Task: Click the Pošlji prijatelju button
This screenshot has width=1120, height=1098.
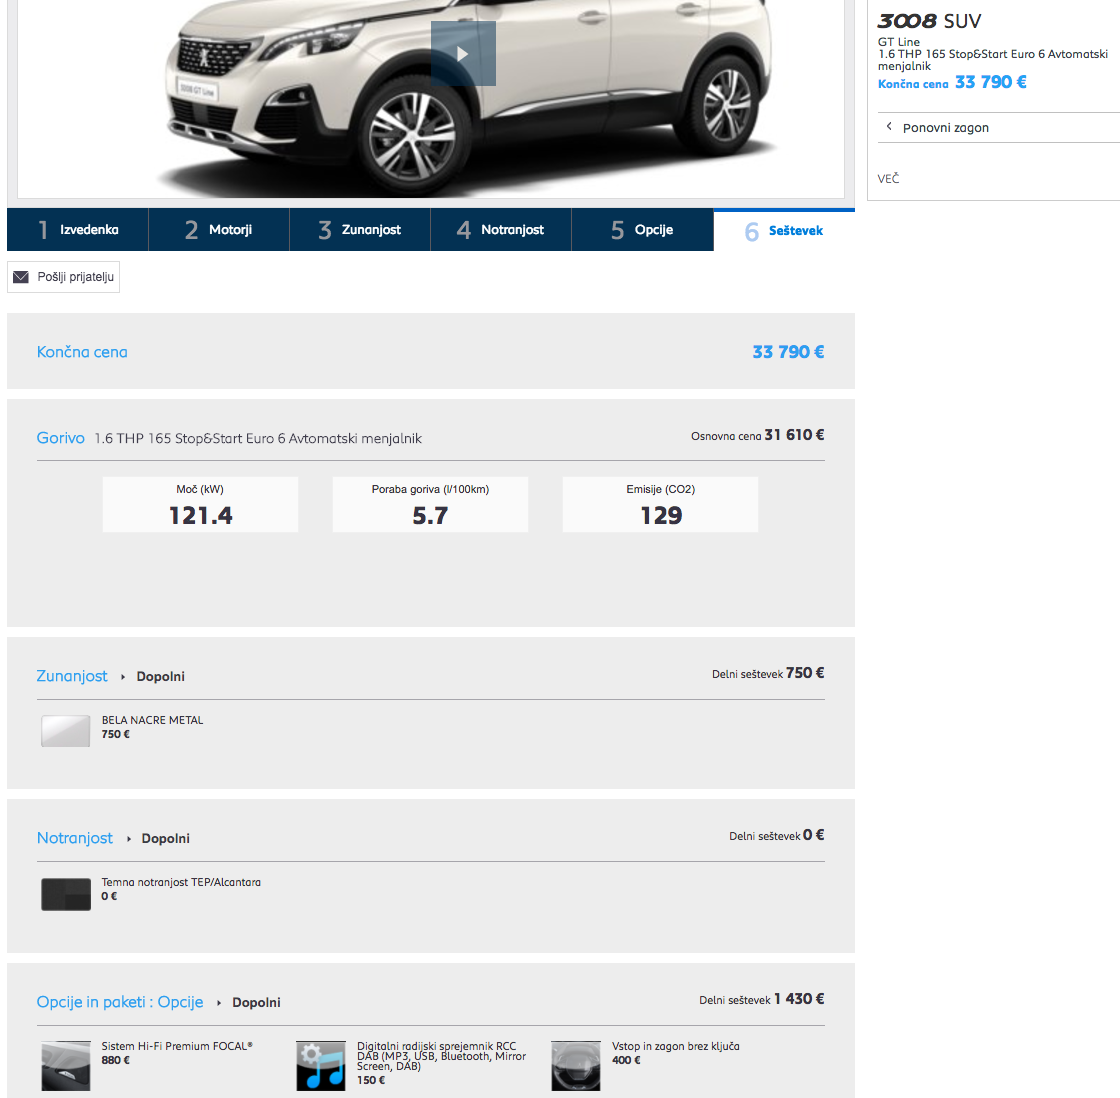Action: [64, 277]
